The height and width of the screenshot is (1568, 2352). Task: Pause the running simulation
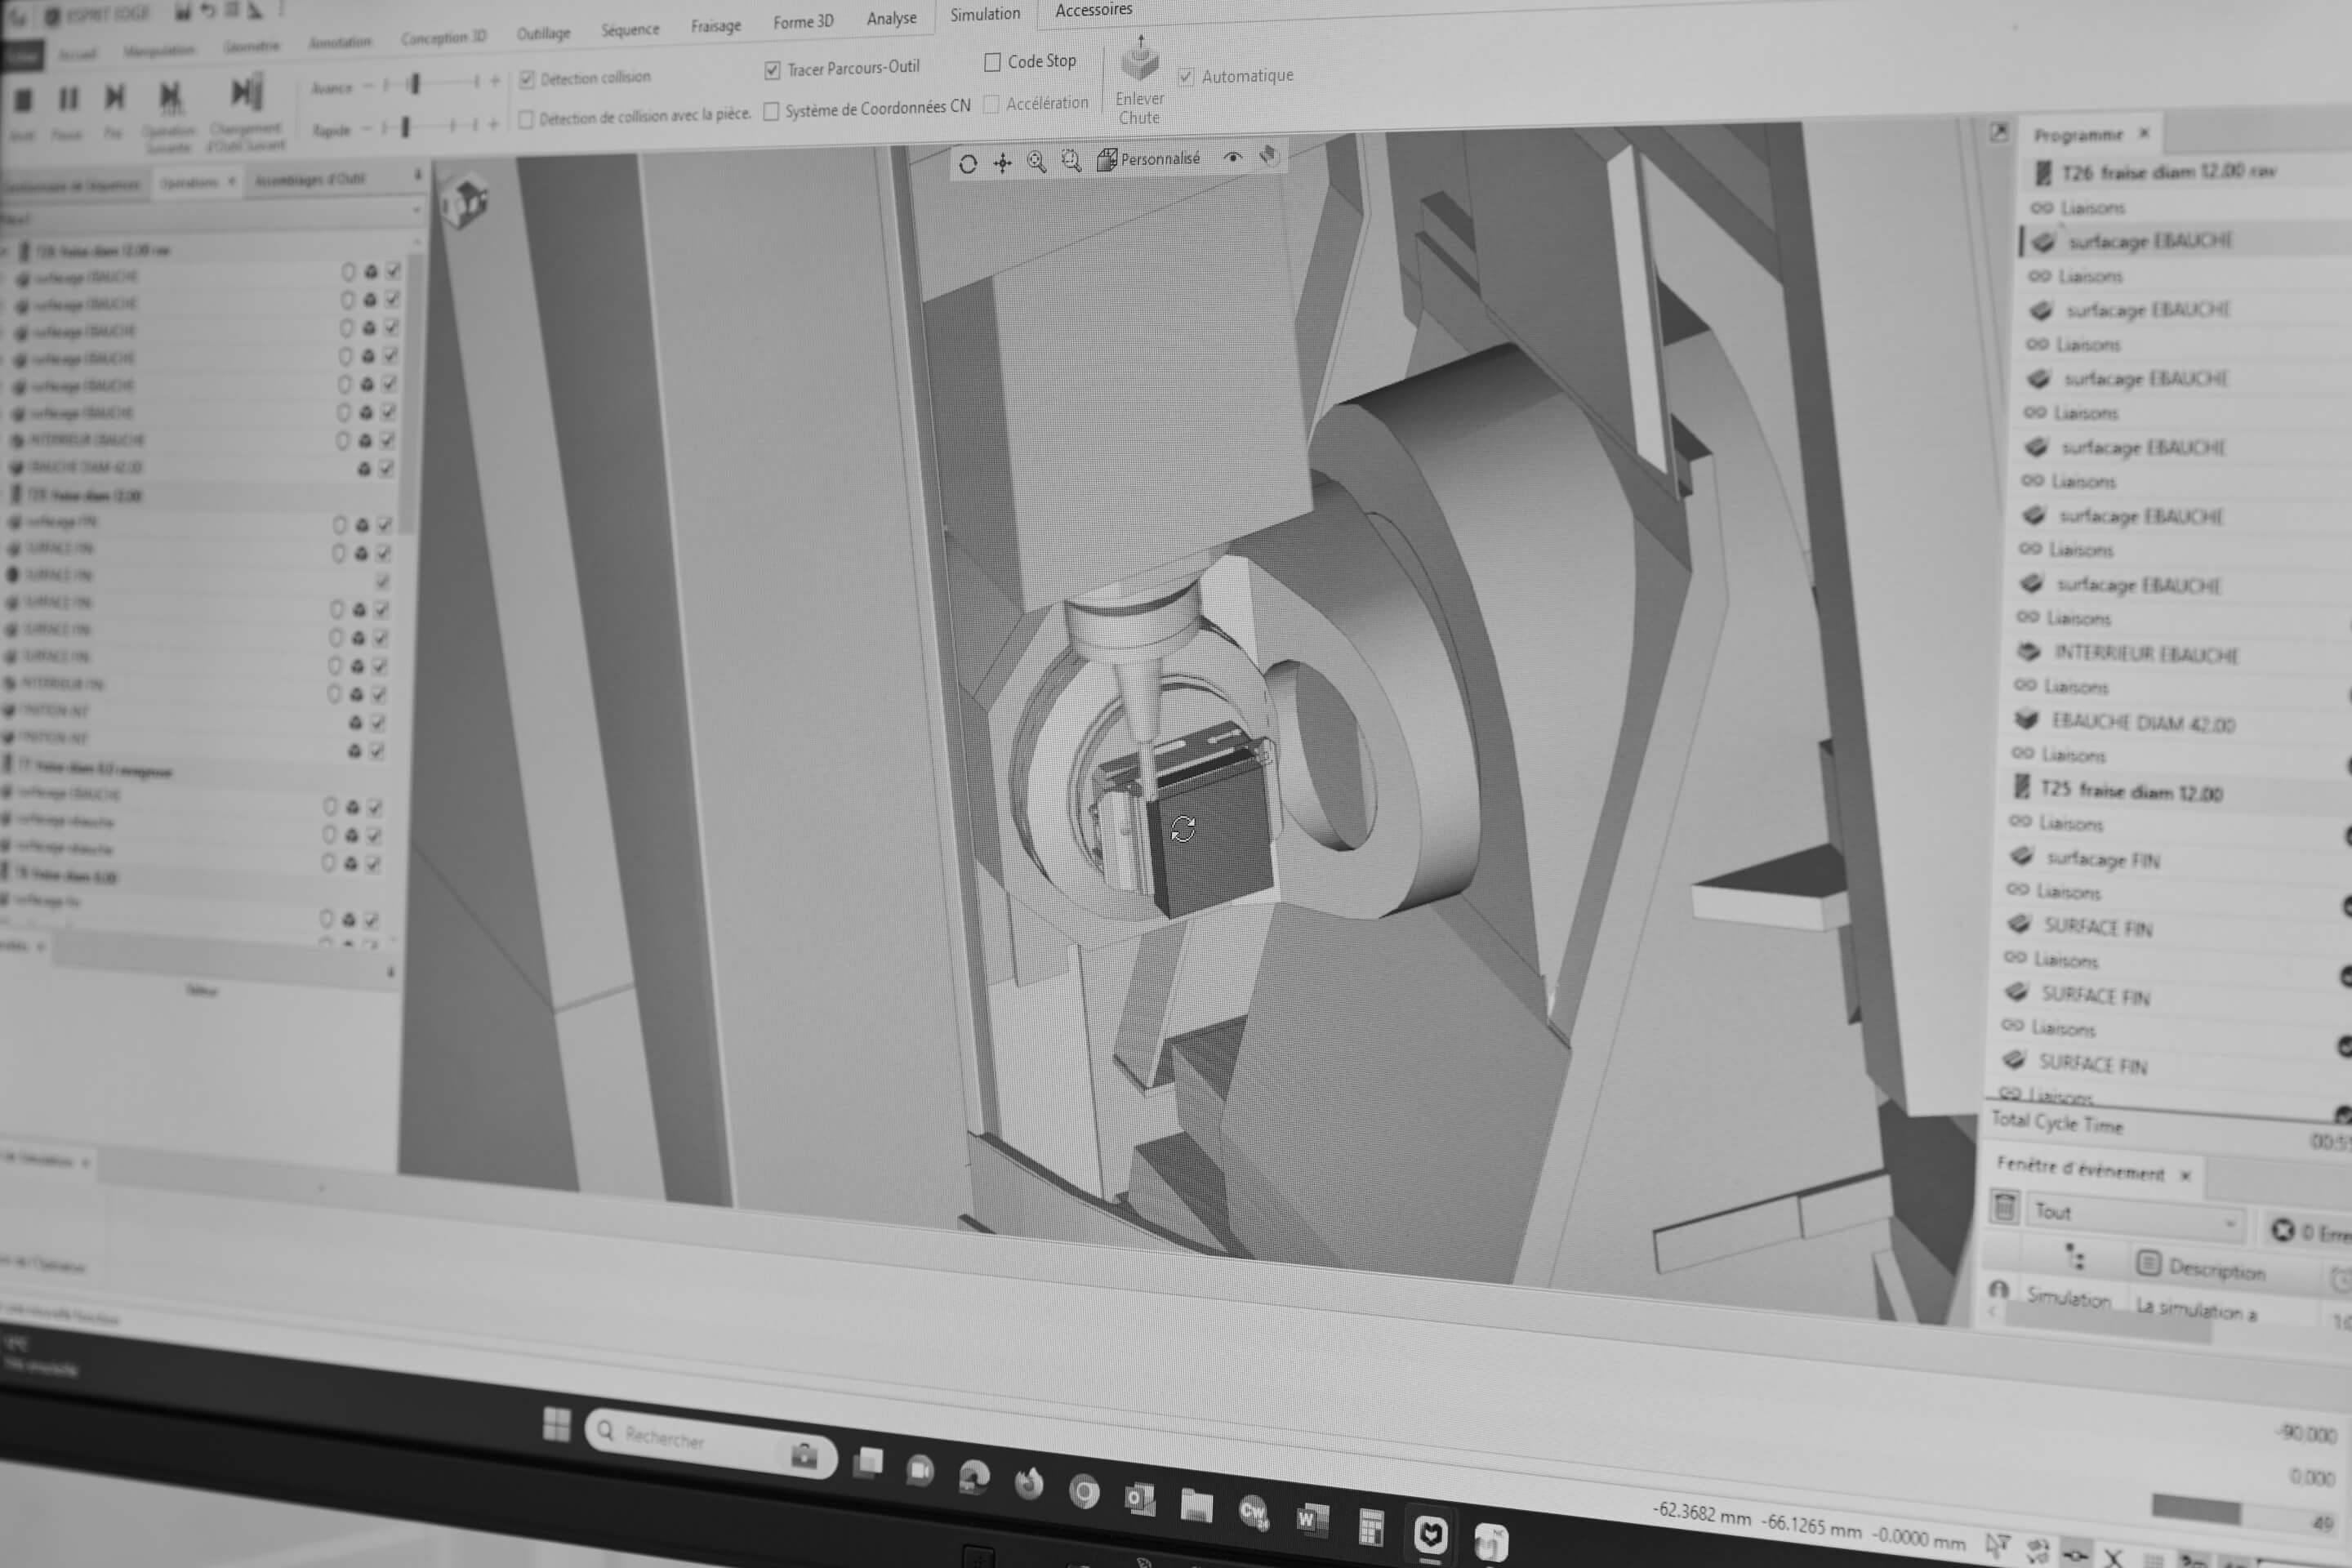point(68,98)
